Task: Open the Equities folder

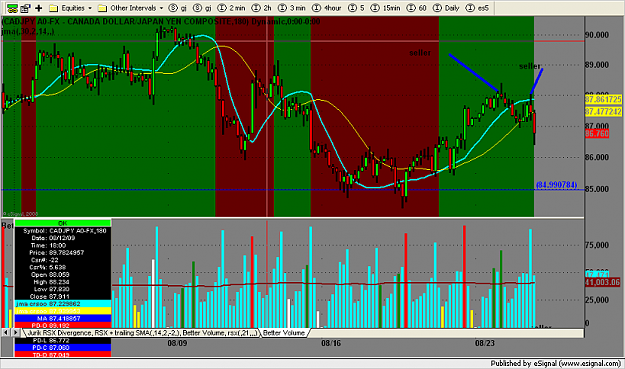Action: [67, 8]
